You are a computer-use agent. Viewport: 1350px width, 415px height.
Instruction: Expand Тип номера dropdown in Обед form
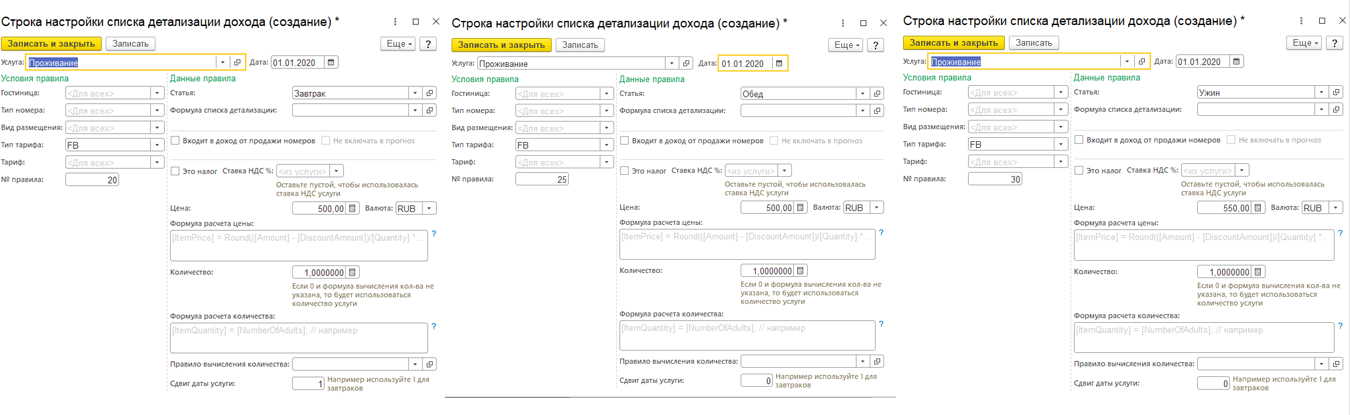pyautogui.click(x=606, y=111)
